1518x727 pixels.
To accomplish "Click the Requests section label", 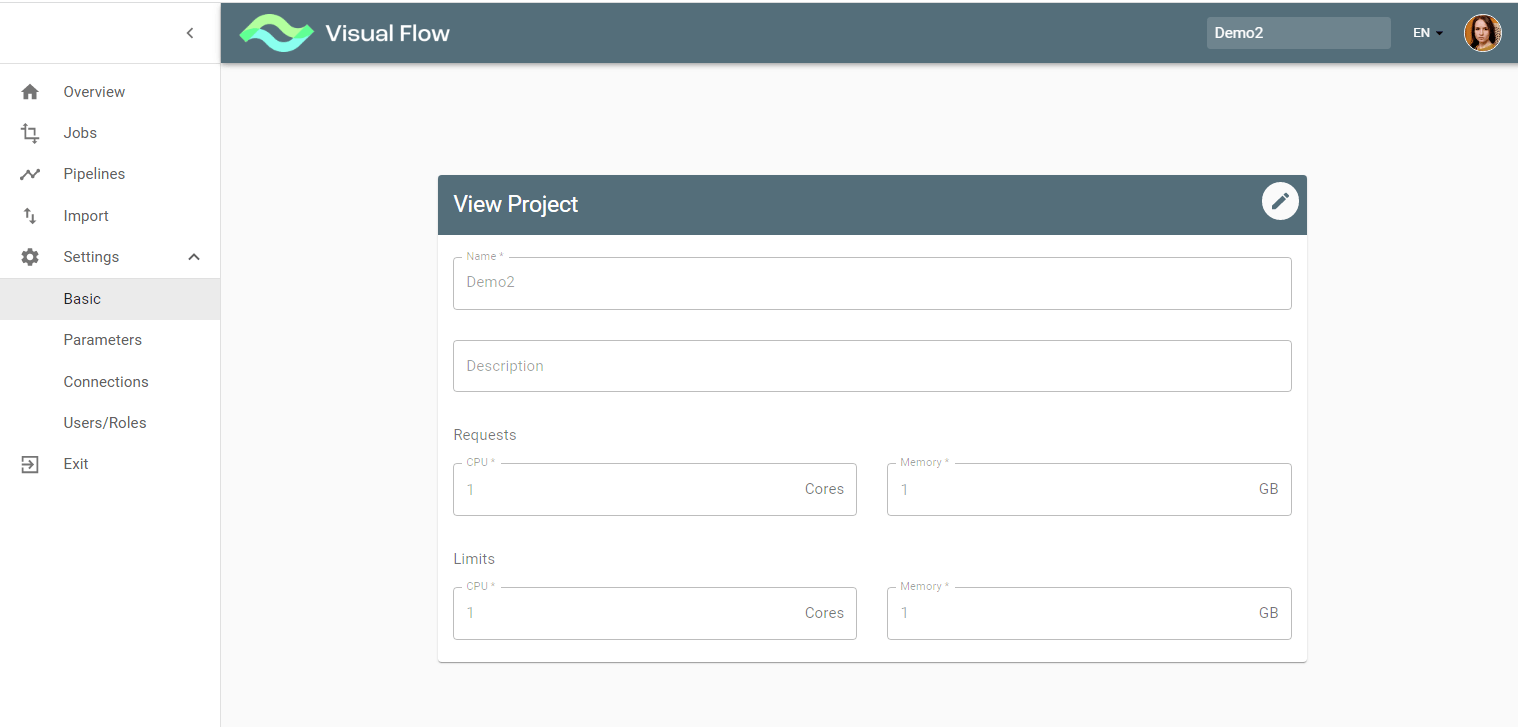I will point(485,435).
